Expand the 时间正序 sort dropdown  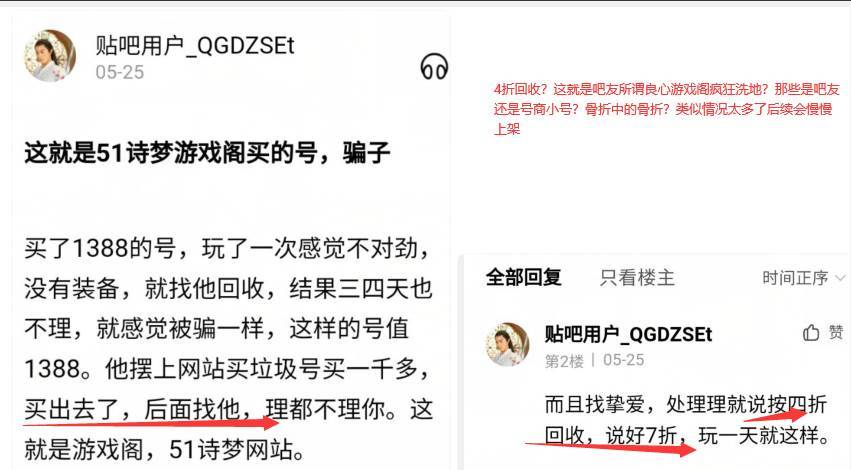[804, 278]
